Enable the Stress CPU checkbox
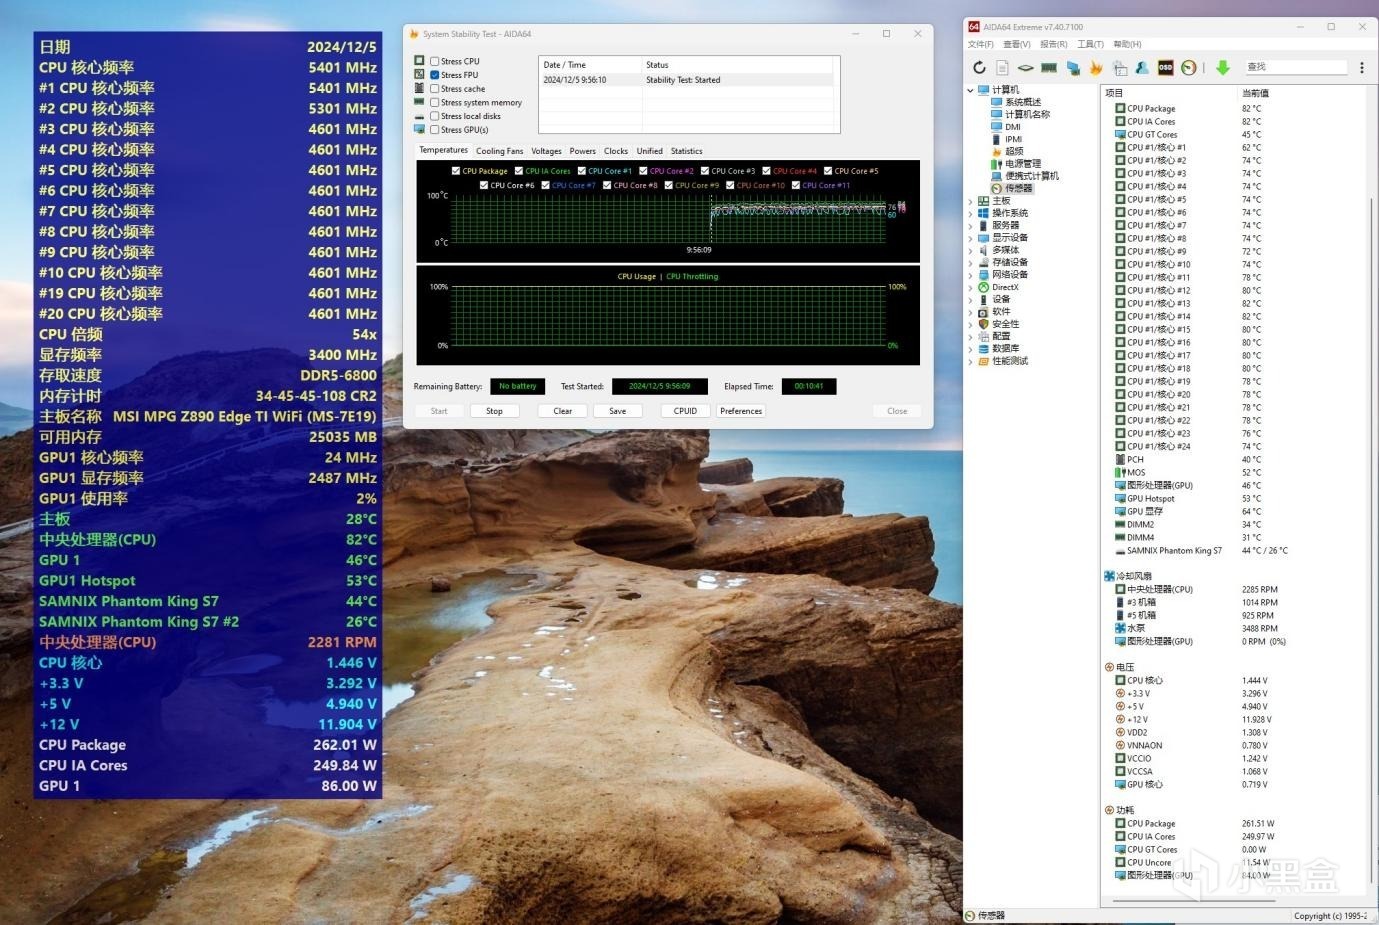Screen dimensions: 1379x925 pos(435,61)
